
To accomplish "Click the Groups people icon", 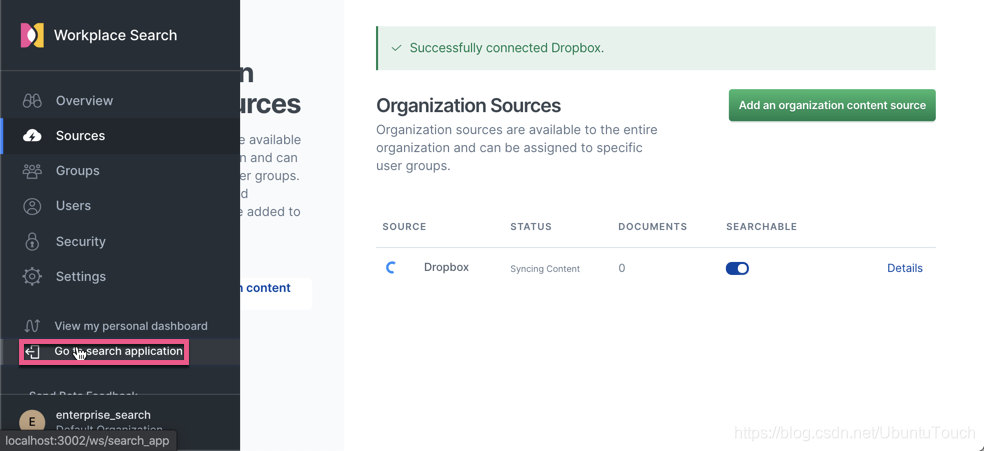I will click(x=32, y=171).
